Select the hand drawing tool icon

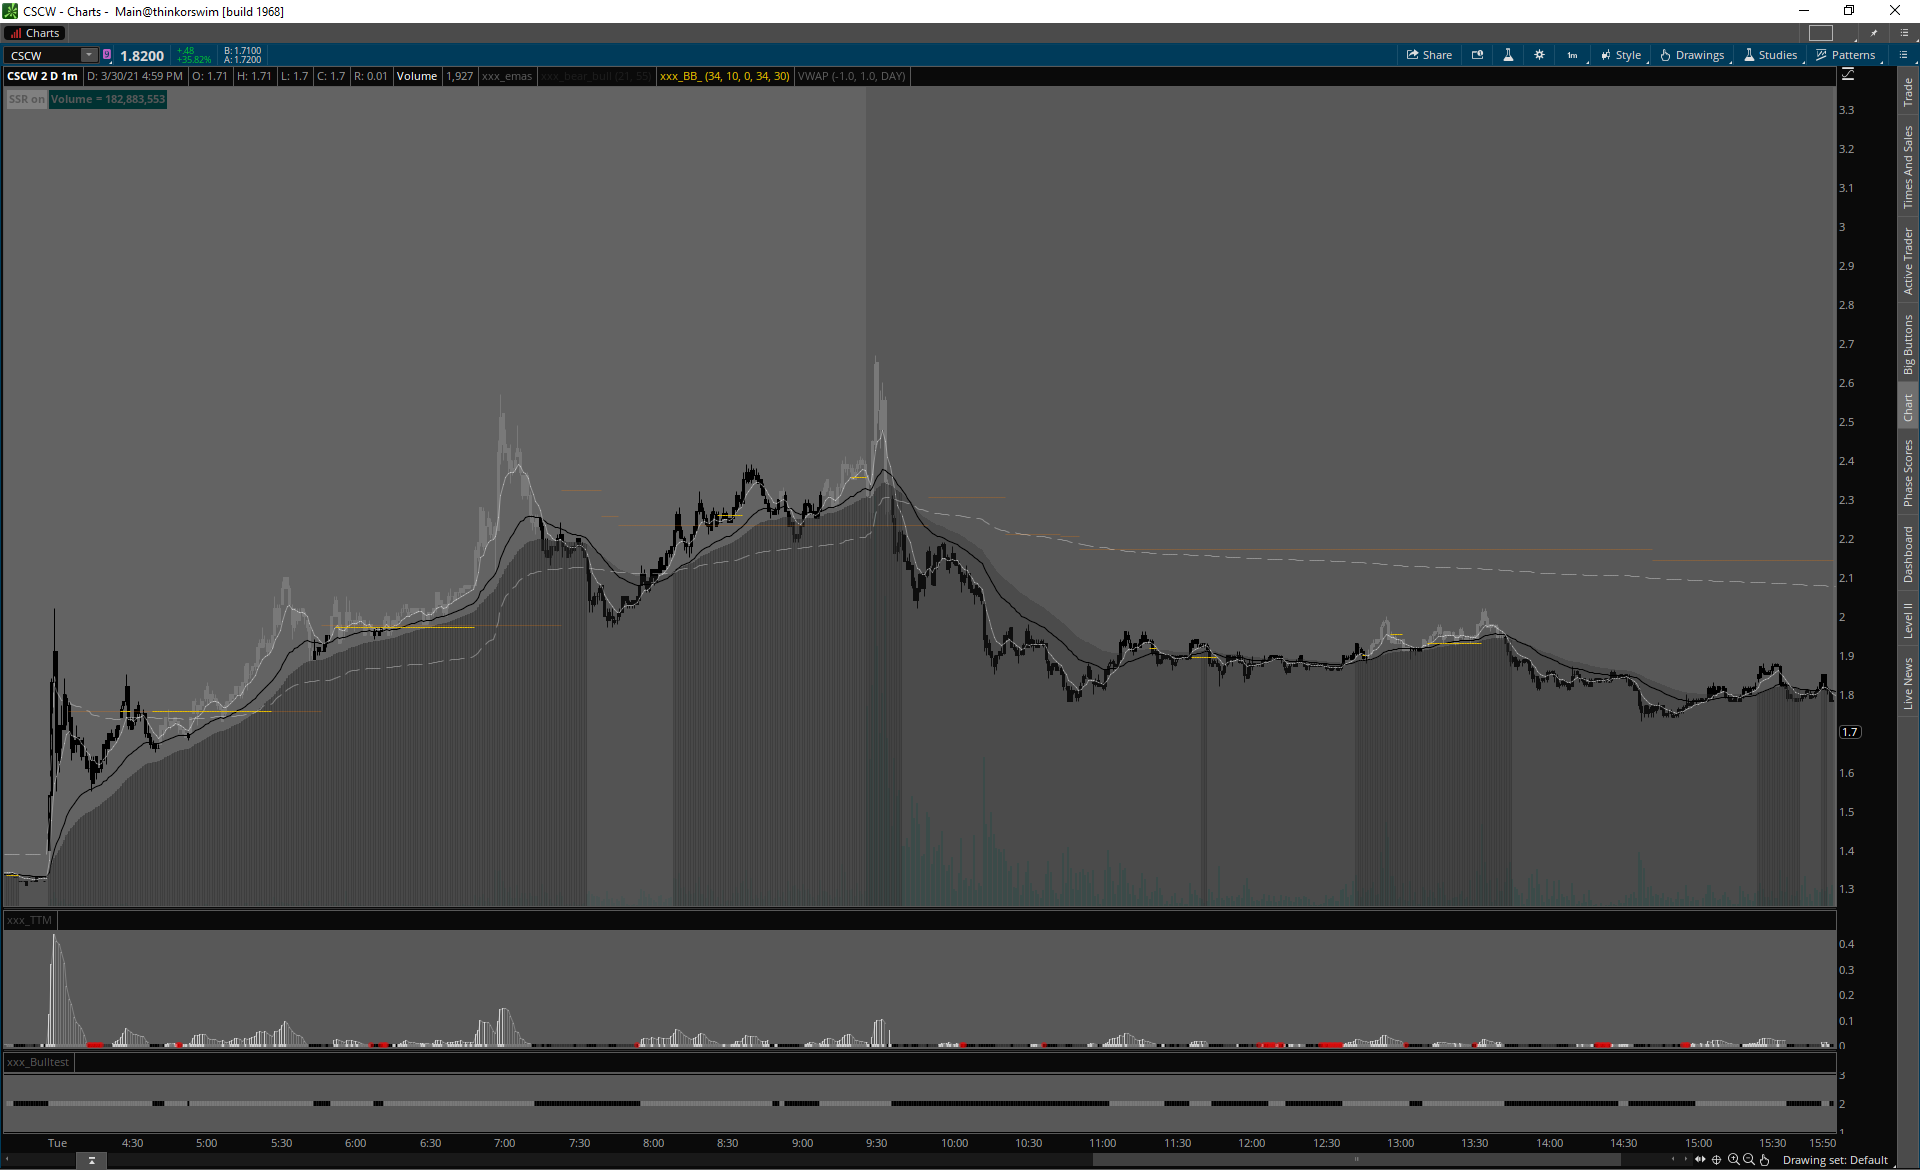click(1765, 1160)
